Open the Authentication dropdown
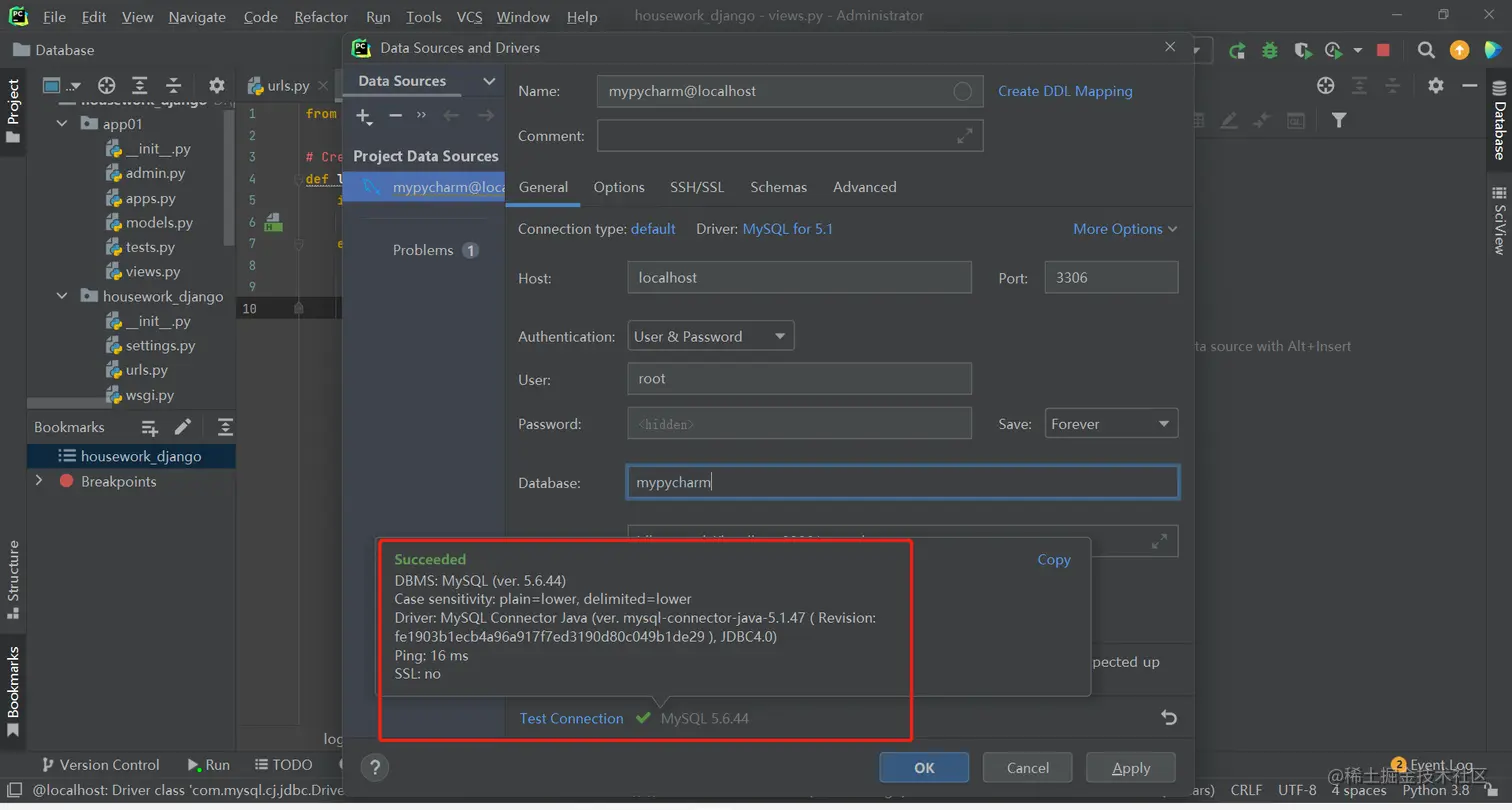The image size is (1512, 810). point(711,336)
